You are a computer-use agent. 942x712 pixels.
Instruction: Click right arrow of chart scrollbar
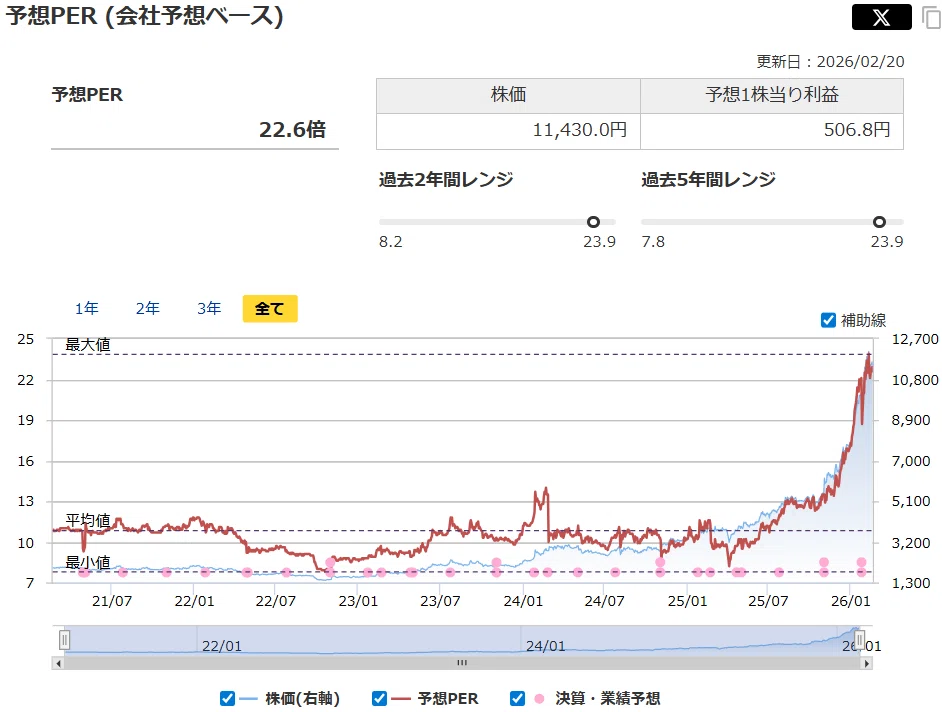click(866, 663)
